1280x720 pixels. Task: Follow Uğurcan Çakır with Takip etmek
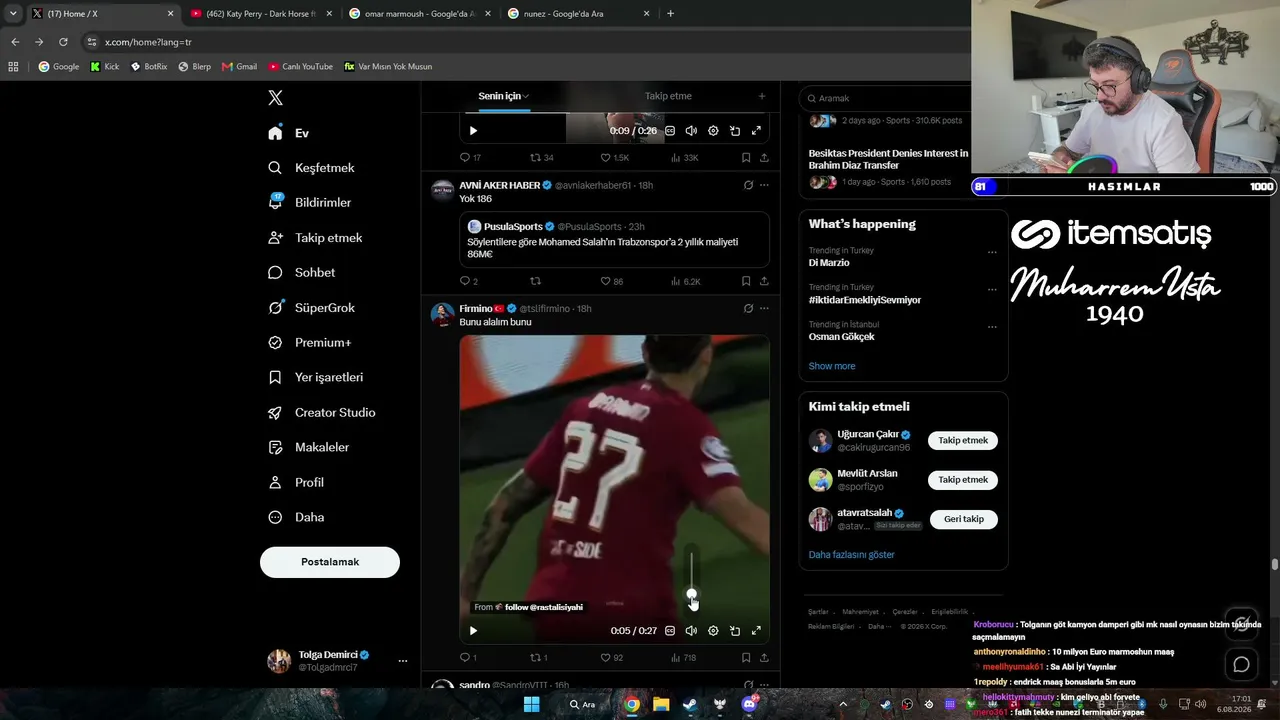click(963, 441)
